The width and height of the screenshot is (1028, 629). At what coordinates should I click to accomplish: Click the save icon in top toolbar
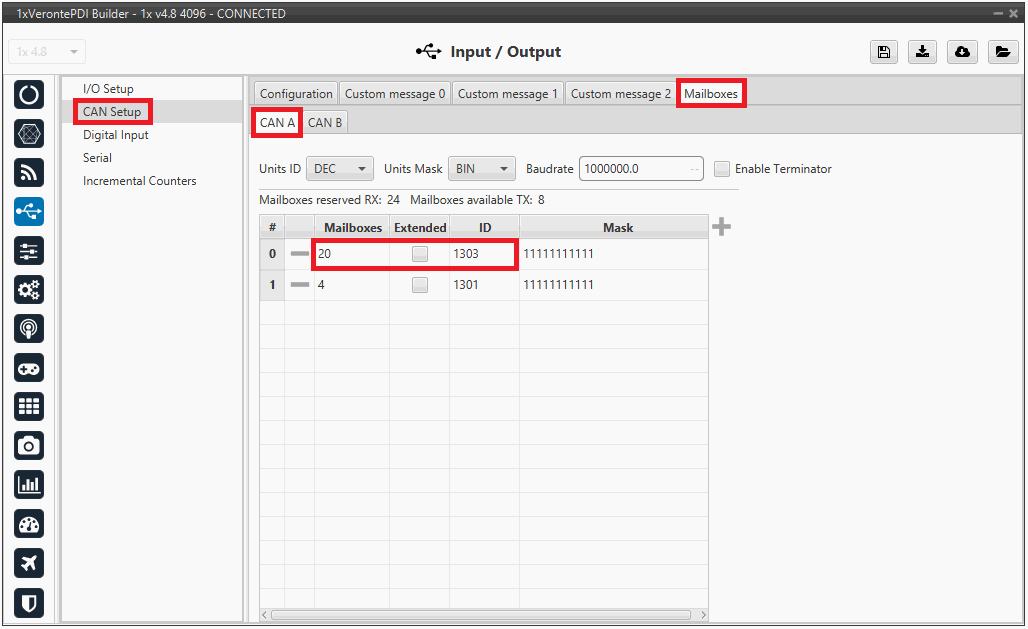click(x=883, y=52)
